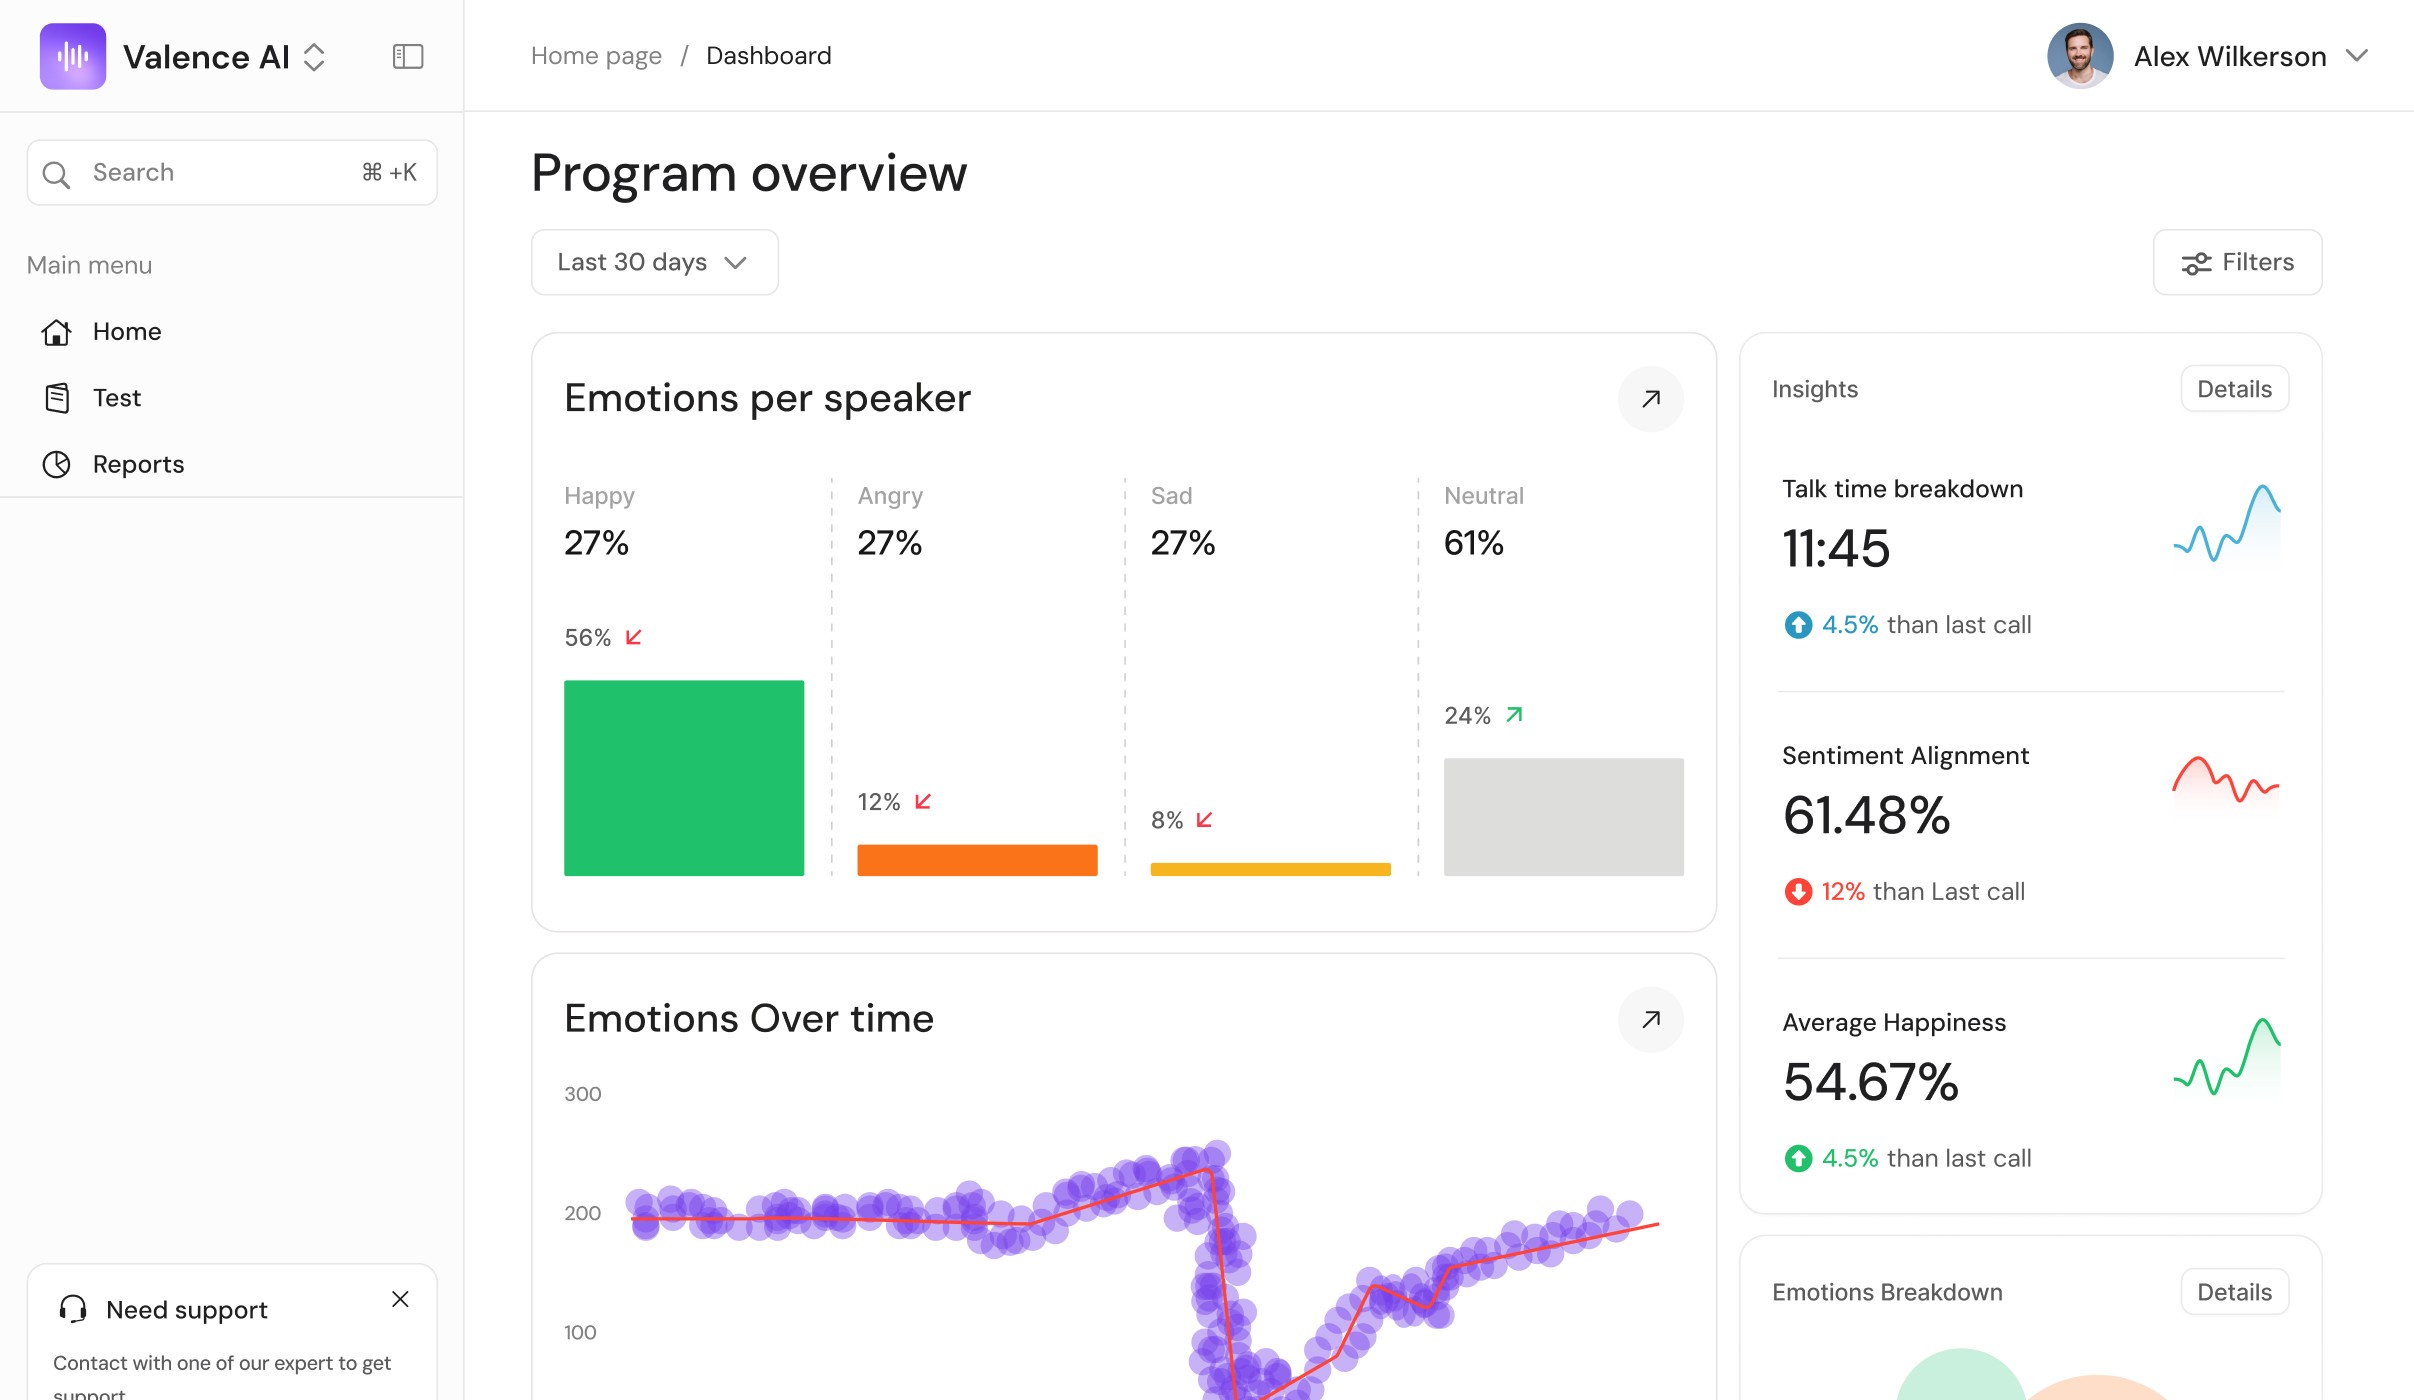Toggle the sidebar collapse icon

(x=407, y=56)
